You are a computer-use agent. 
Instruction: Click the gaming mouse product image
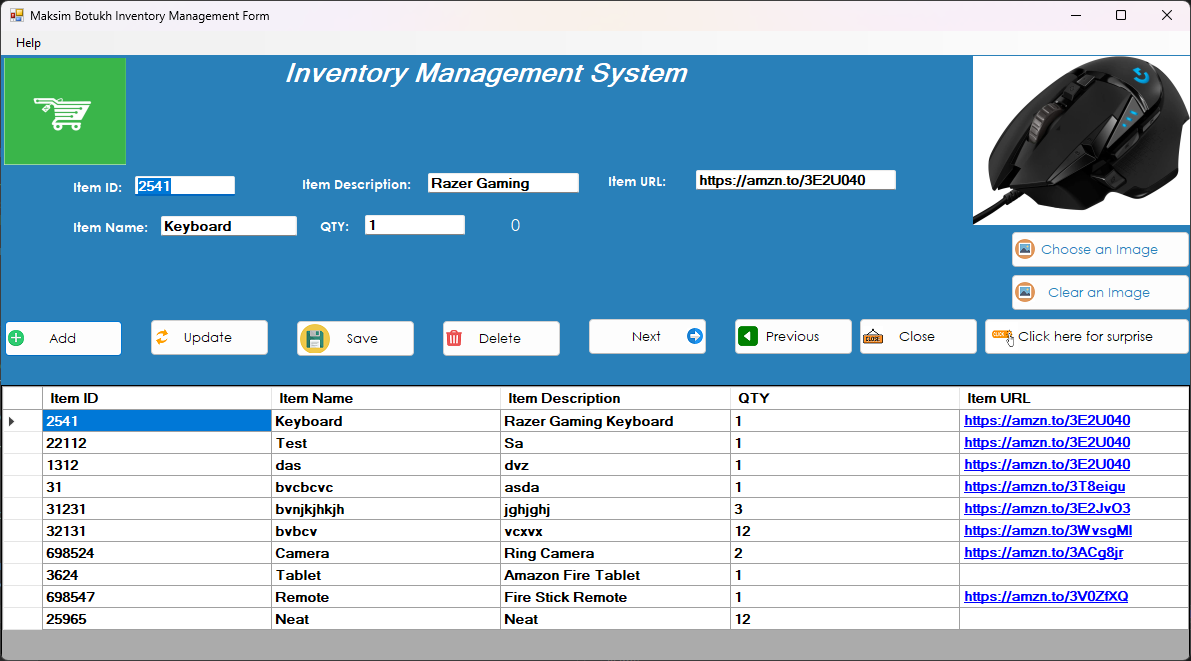1082,141
